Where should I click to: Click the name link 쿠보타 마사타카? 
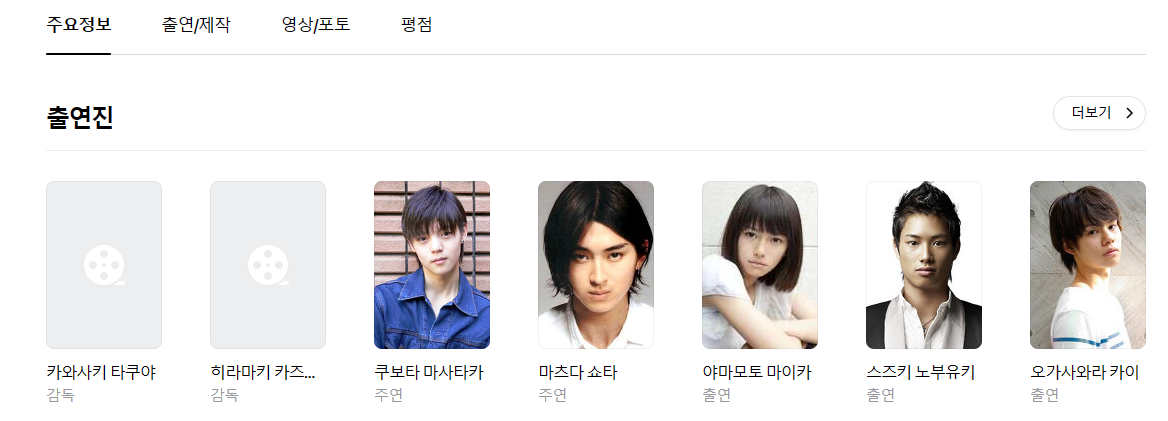(x=429, y=373)
